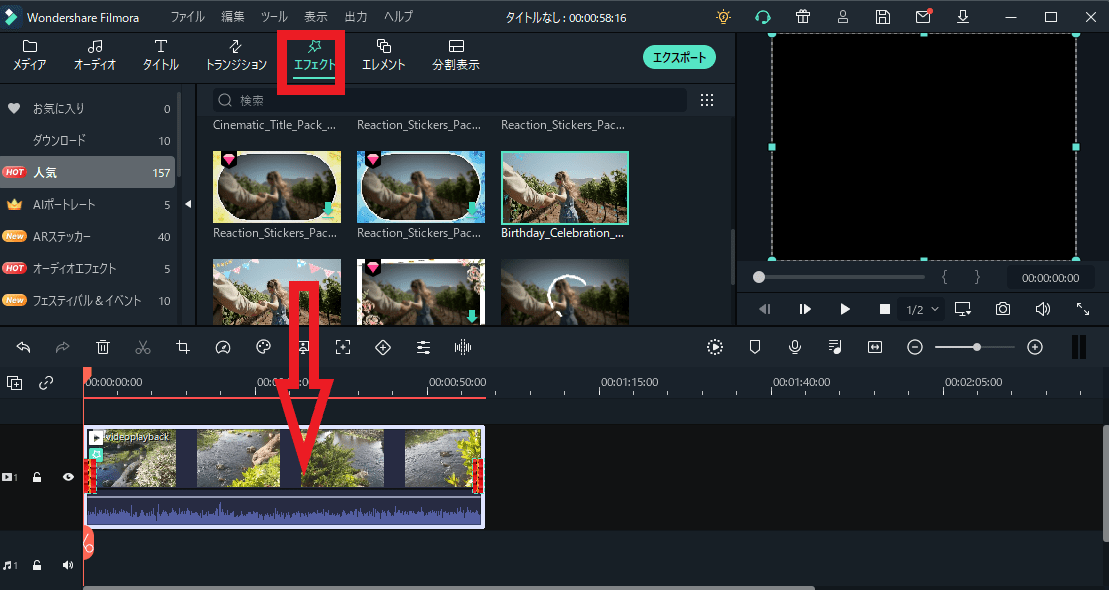This screenshot has height=590, width=1109.
Task: Open the メディア media tab
Action: [x=30, y=55]
